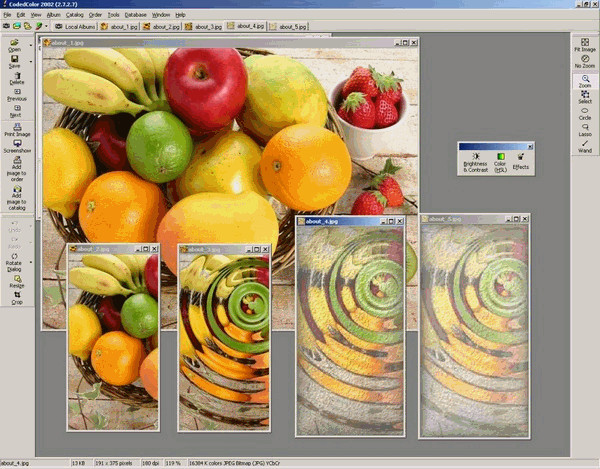Open the File menu
This screenshot has height=469, width=600.
(7, 15)
